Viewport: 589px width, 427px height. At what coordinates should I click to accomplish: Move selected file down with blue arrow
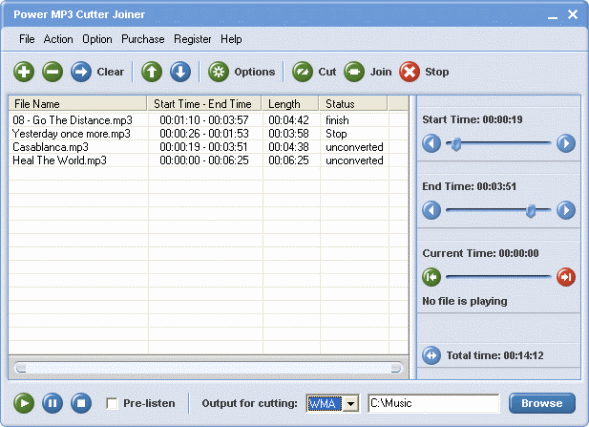pos(180,72)
